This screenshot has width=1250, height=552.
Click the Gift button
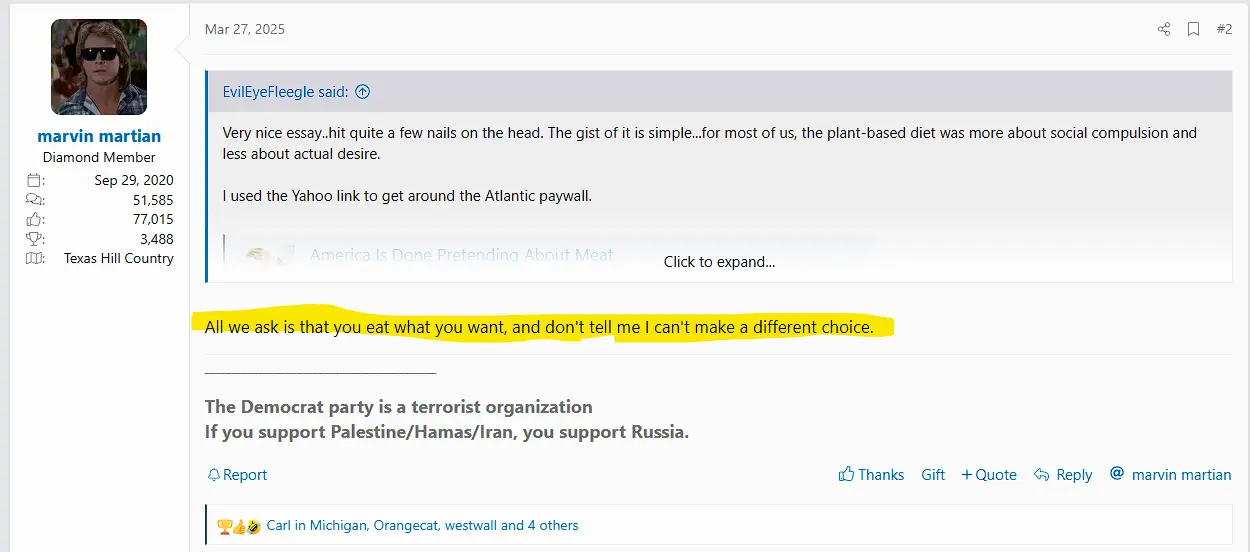(933, 475)
